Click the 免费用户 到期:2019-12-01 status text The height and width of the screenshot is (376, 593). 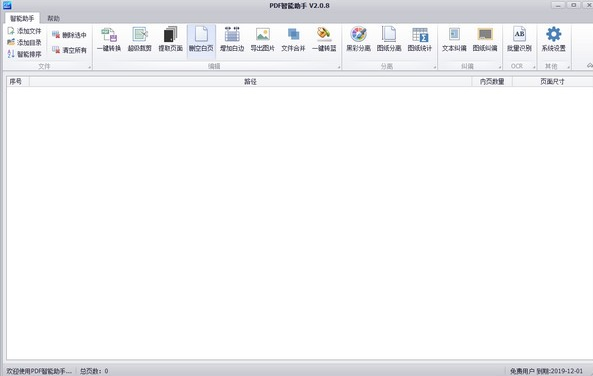coord(546,371)
